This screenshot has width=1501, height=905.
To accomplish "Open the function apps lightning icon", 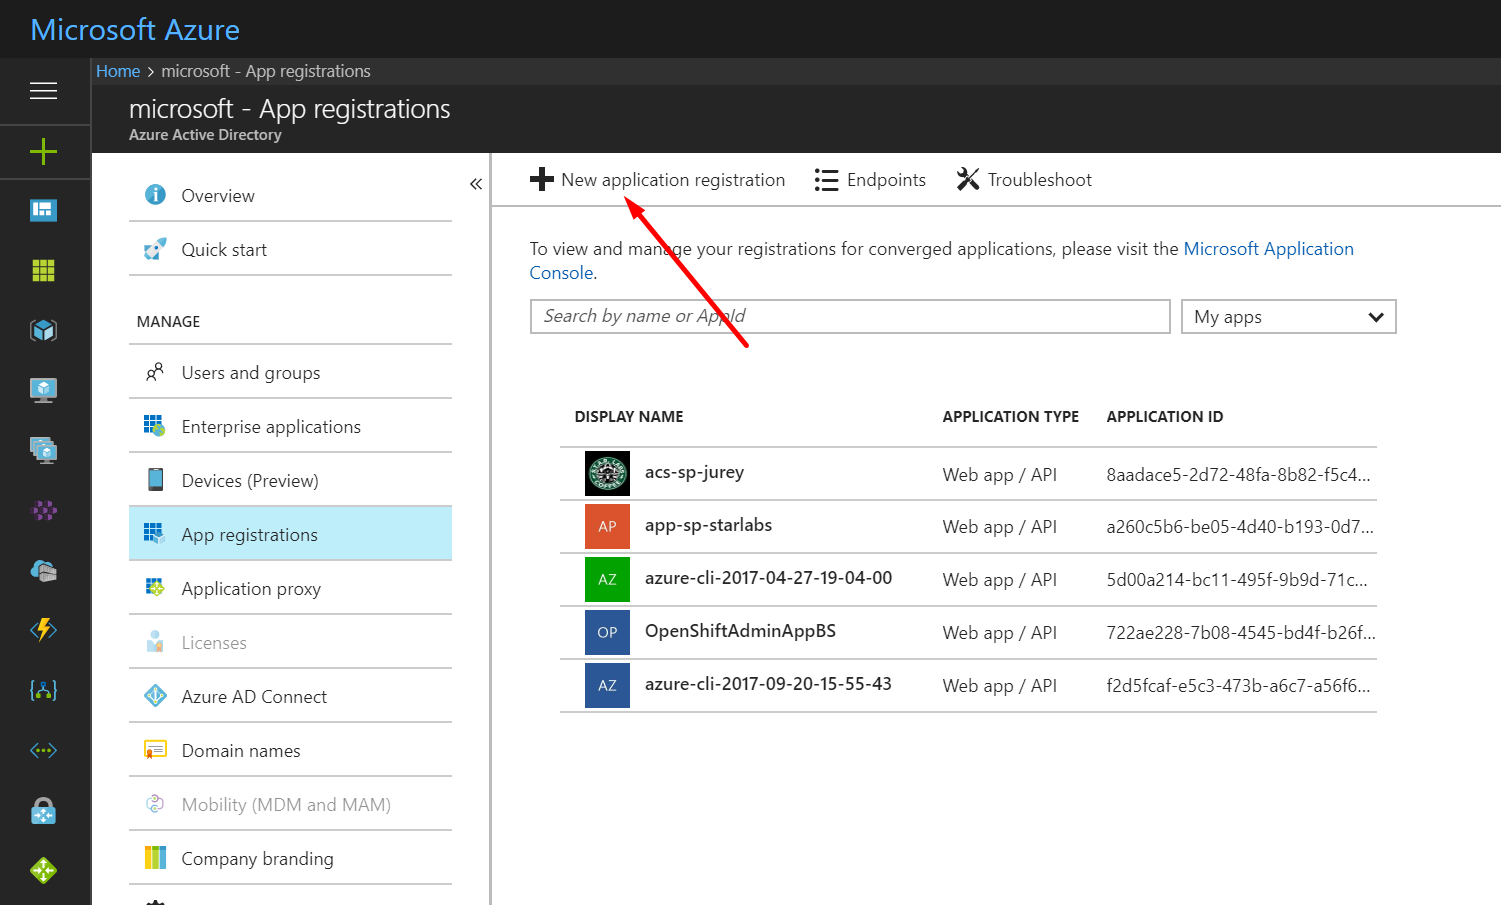I will point(43,630).
